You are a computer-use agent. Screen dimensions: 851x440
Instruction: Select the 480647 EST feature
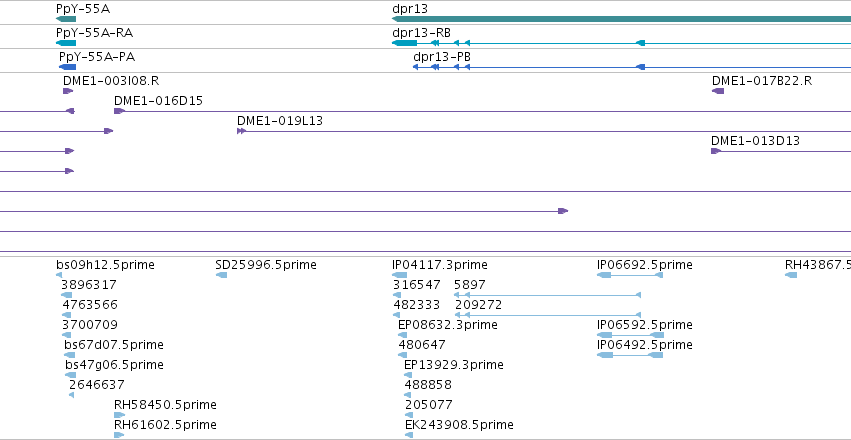point(403,355)
